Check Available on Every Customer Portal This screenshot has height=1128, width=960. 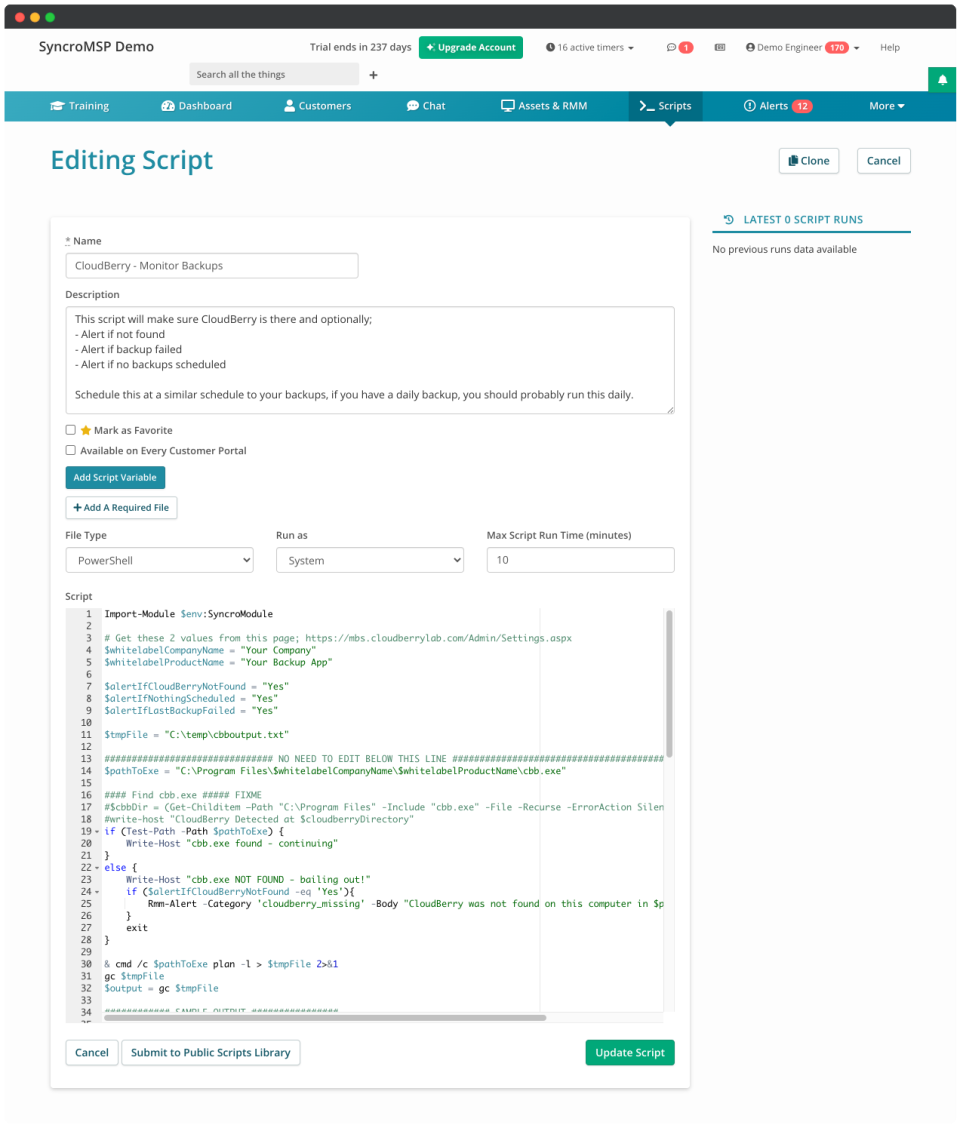[x=71, y=450]
